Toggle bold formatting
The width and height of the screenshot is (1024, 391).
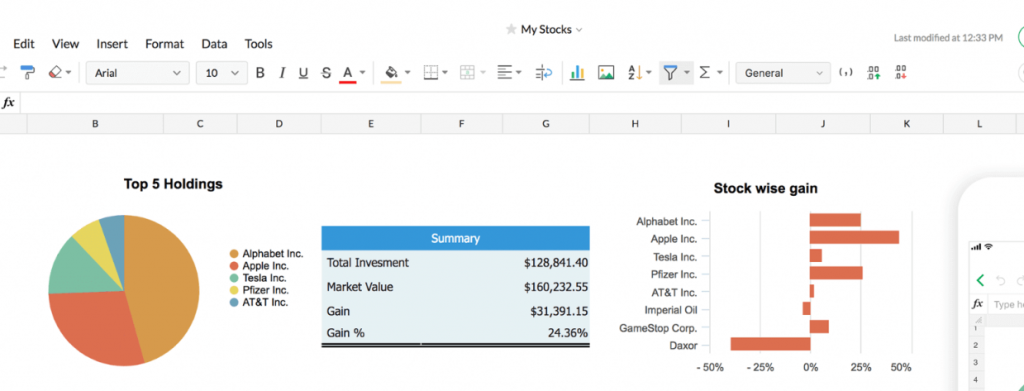point(260,73)
